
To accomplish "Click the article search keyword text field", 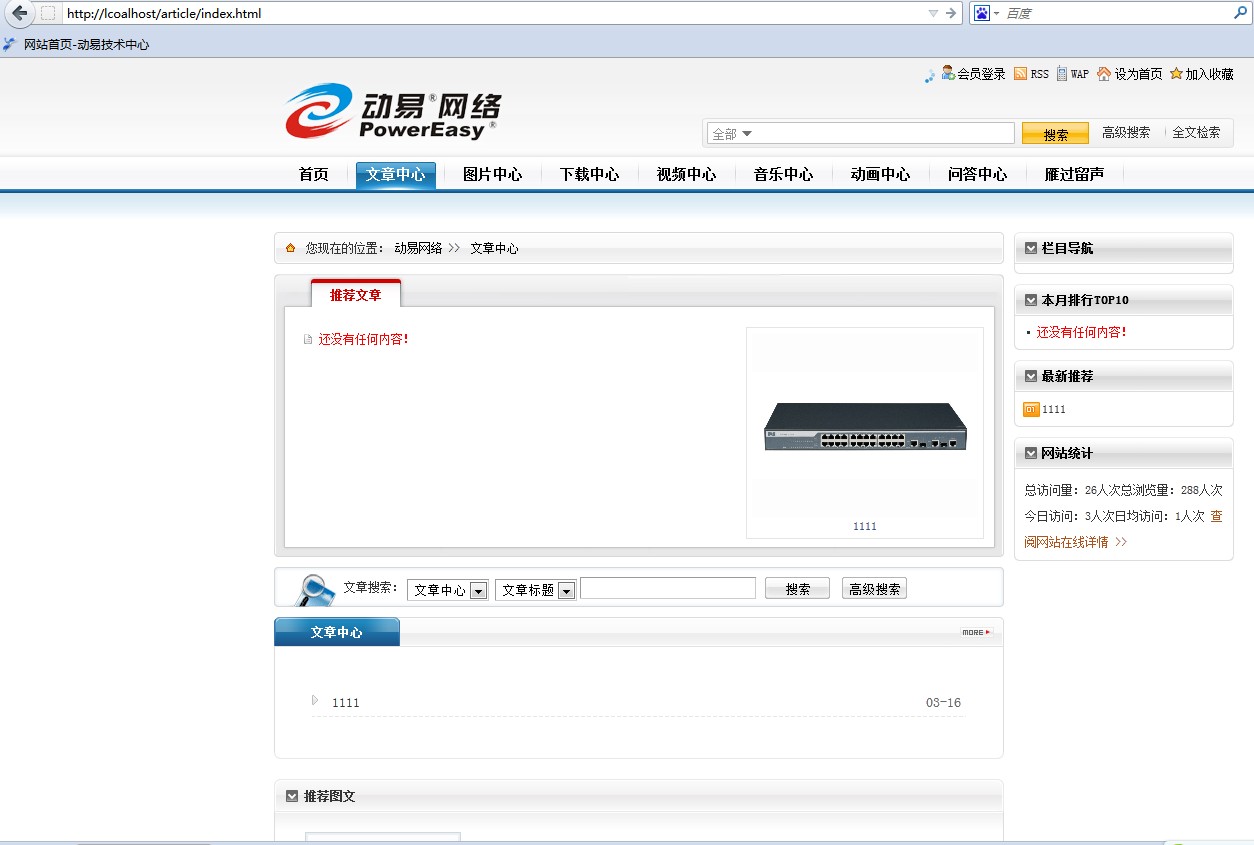I will (x=667, y=588).
